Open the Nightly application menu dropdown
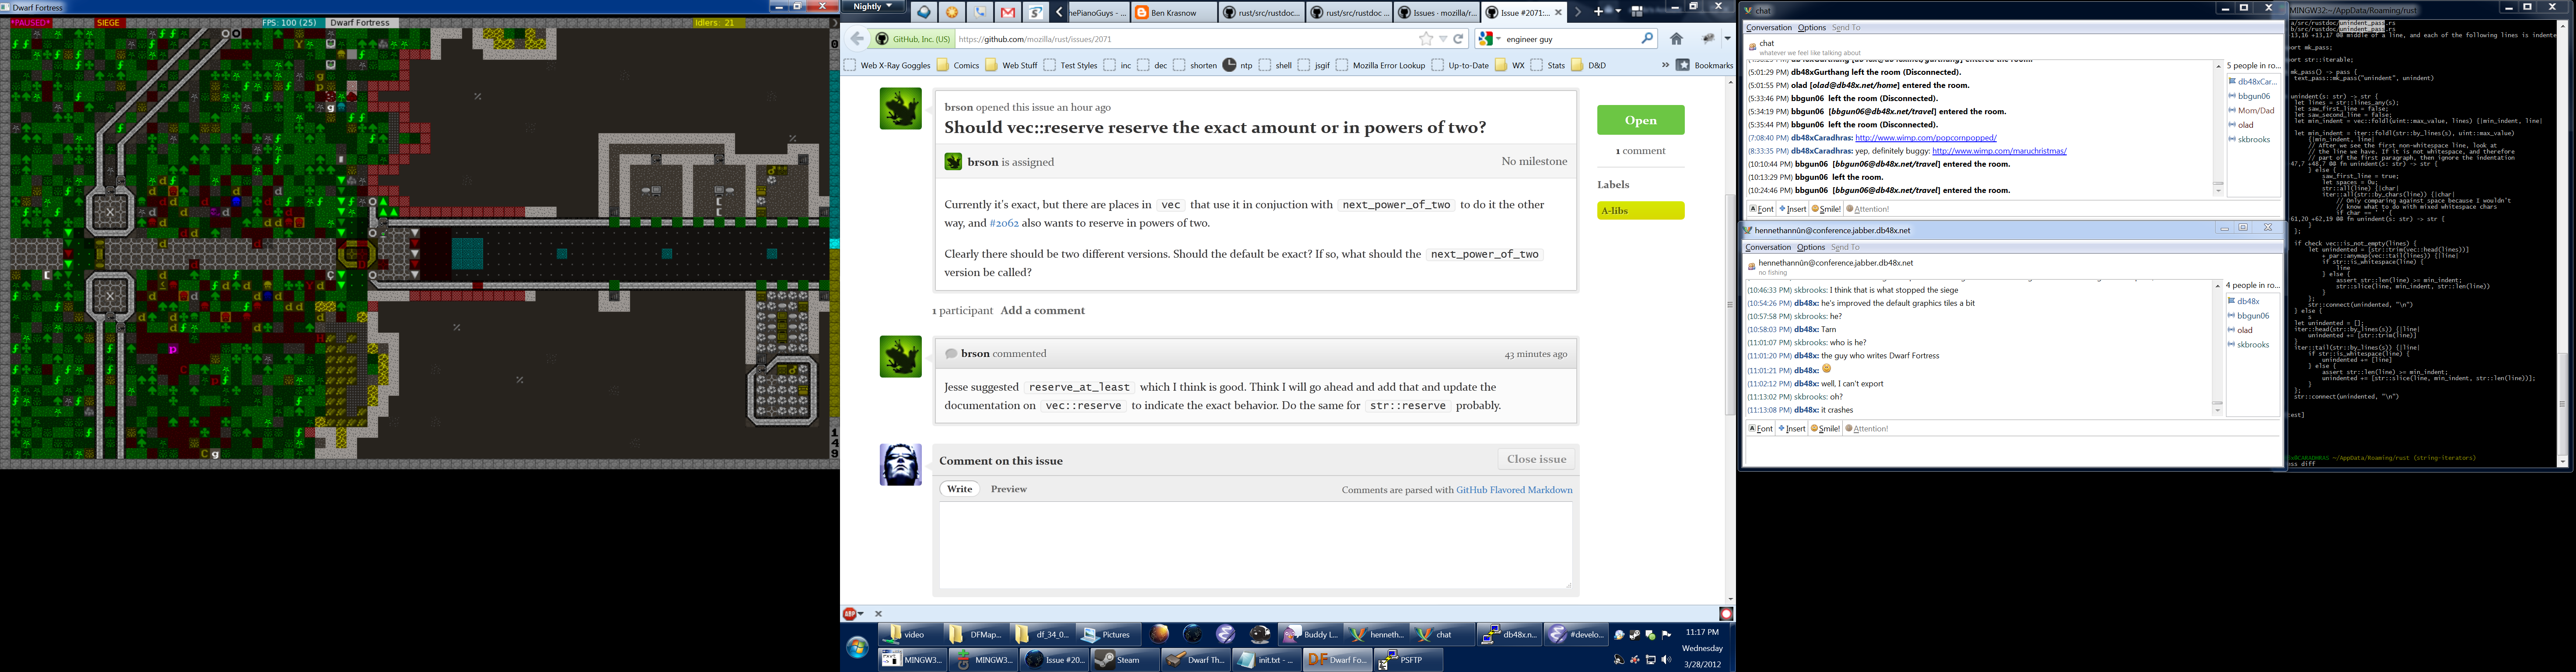 pos(873,7)
